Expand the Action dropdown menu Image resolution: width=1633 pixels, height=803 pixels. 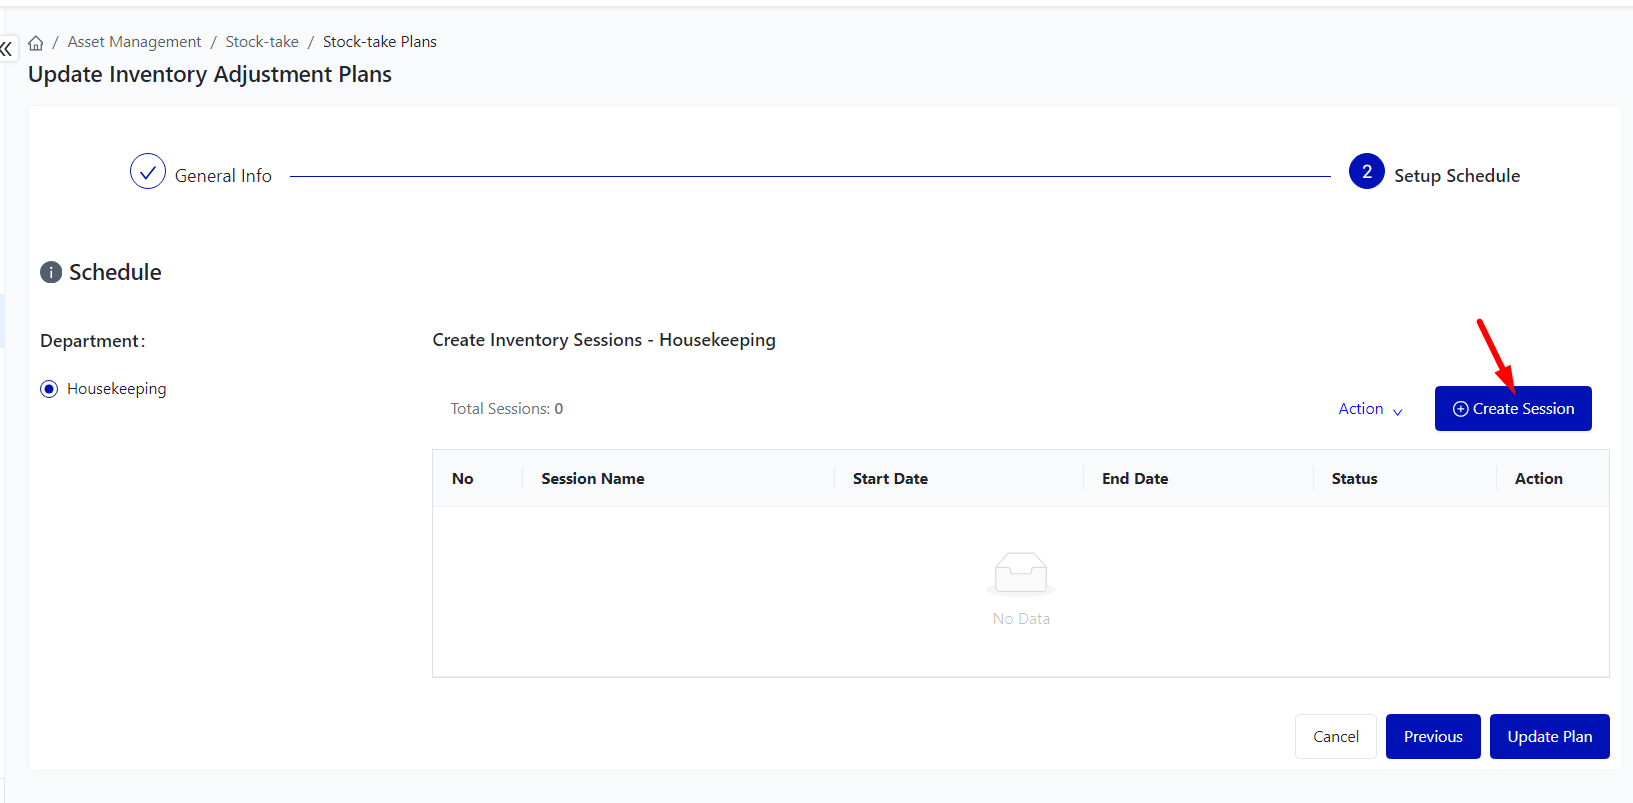(x=1361, y=409)
